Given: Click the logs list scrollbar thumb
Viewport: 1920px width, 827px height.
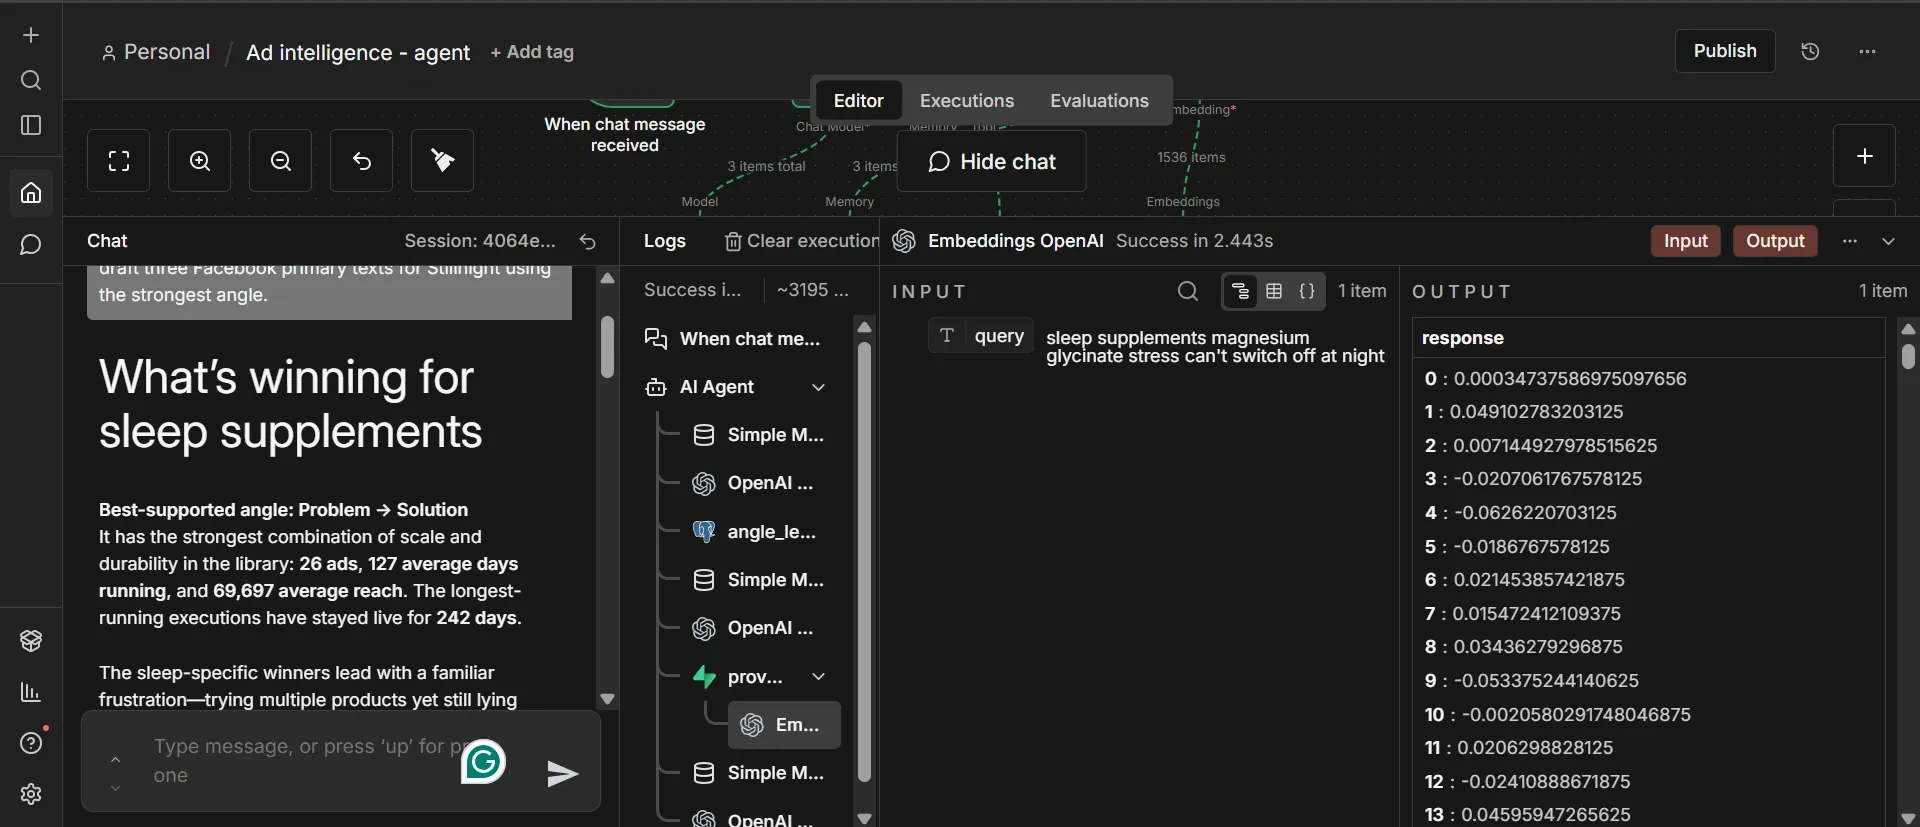Looking at the screenshot, I should [x=865, y=562].
